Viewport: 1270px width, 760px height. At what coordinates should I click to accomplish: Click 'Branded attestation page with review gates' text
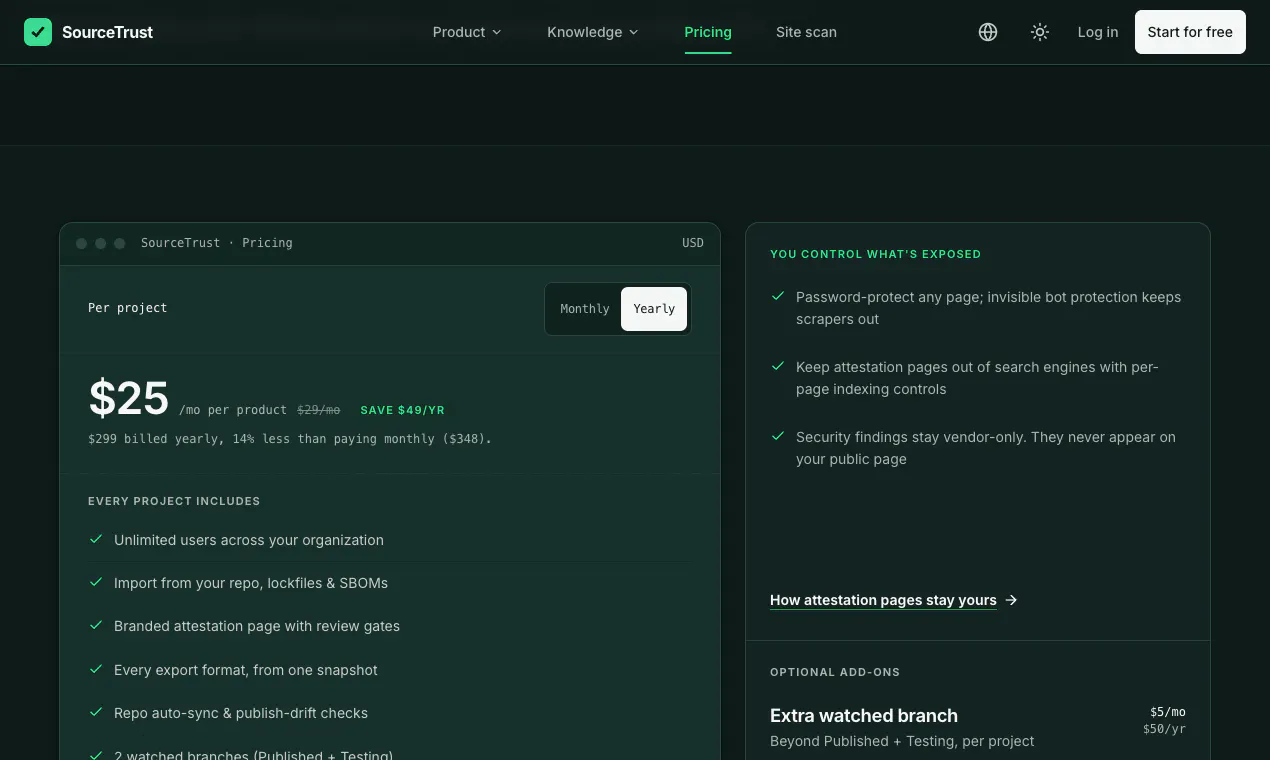pos(257,626)
